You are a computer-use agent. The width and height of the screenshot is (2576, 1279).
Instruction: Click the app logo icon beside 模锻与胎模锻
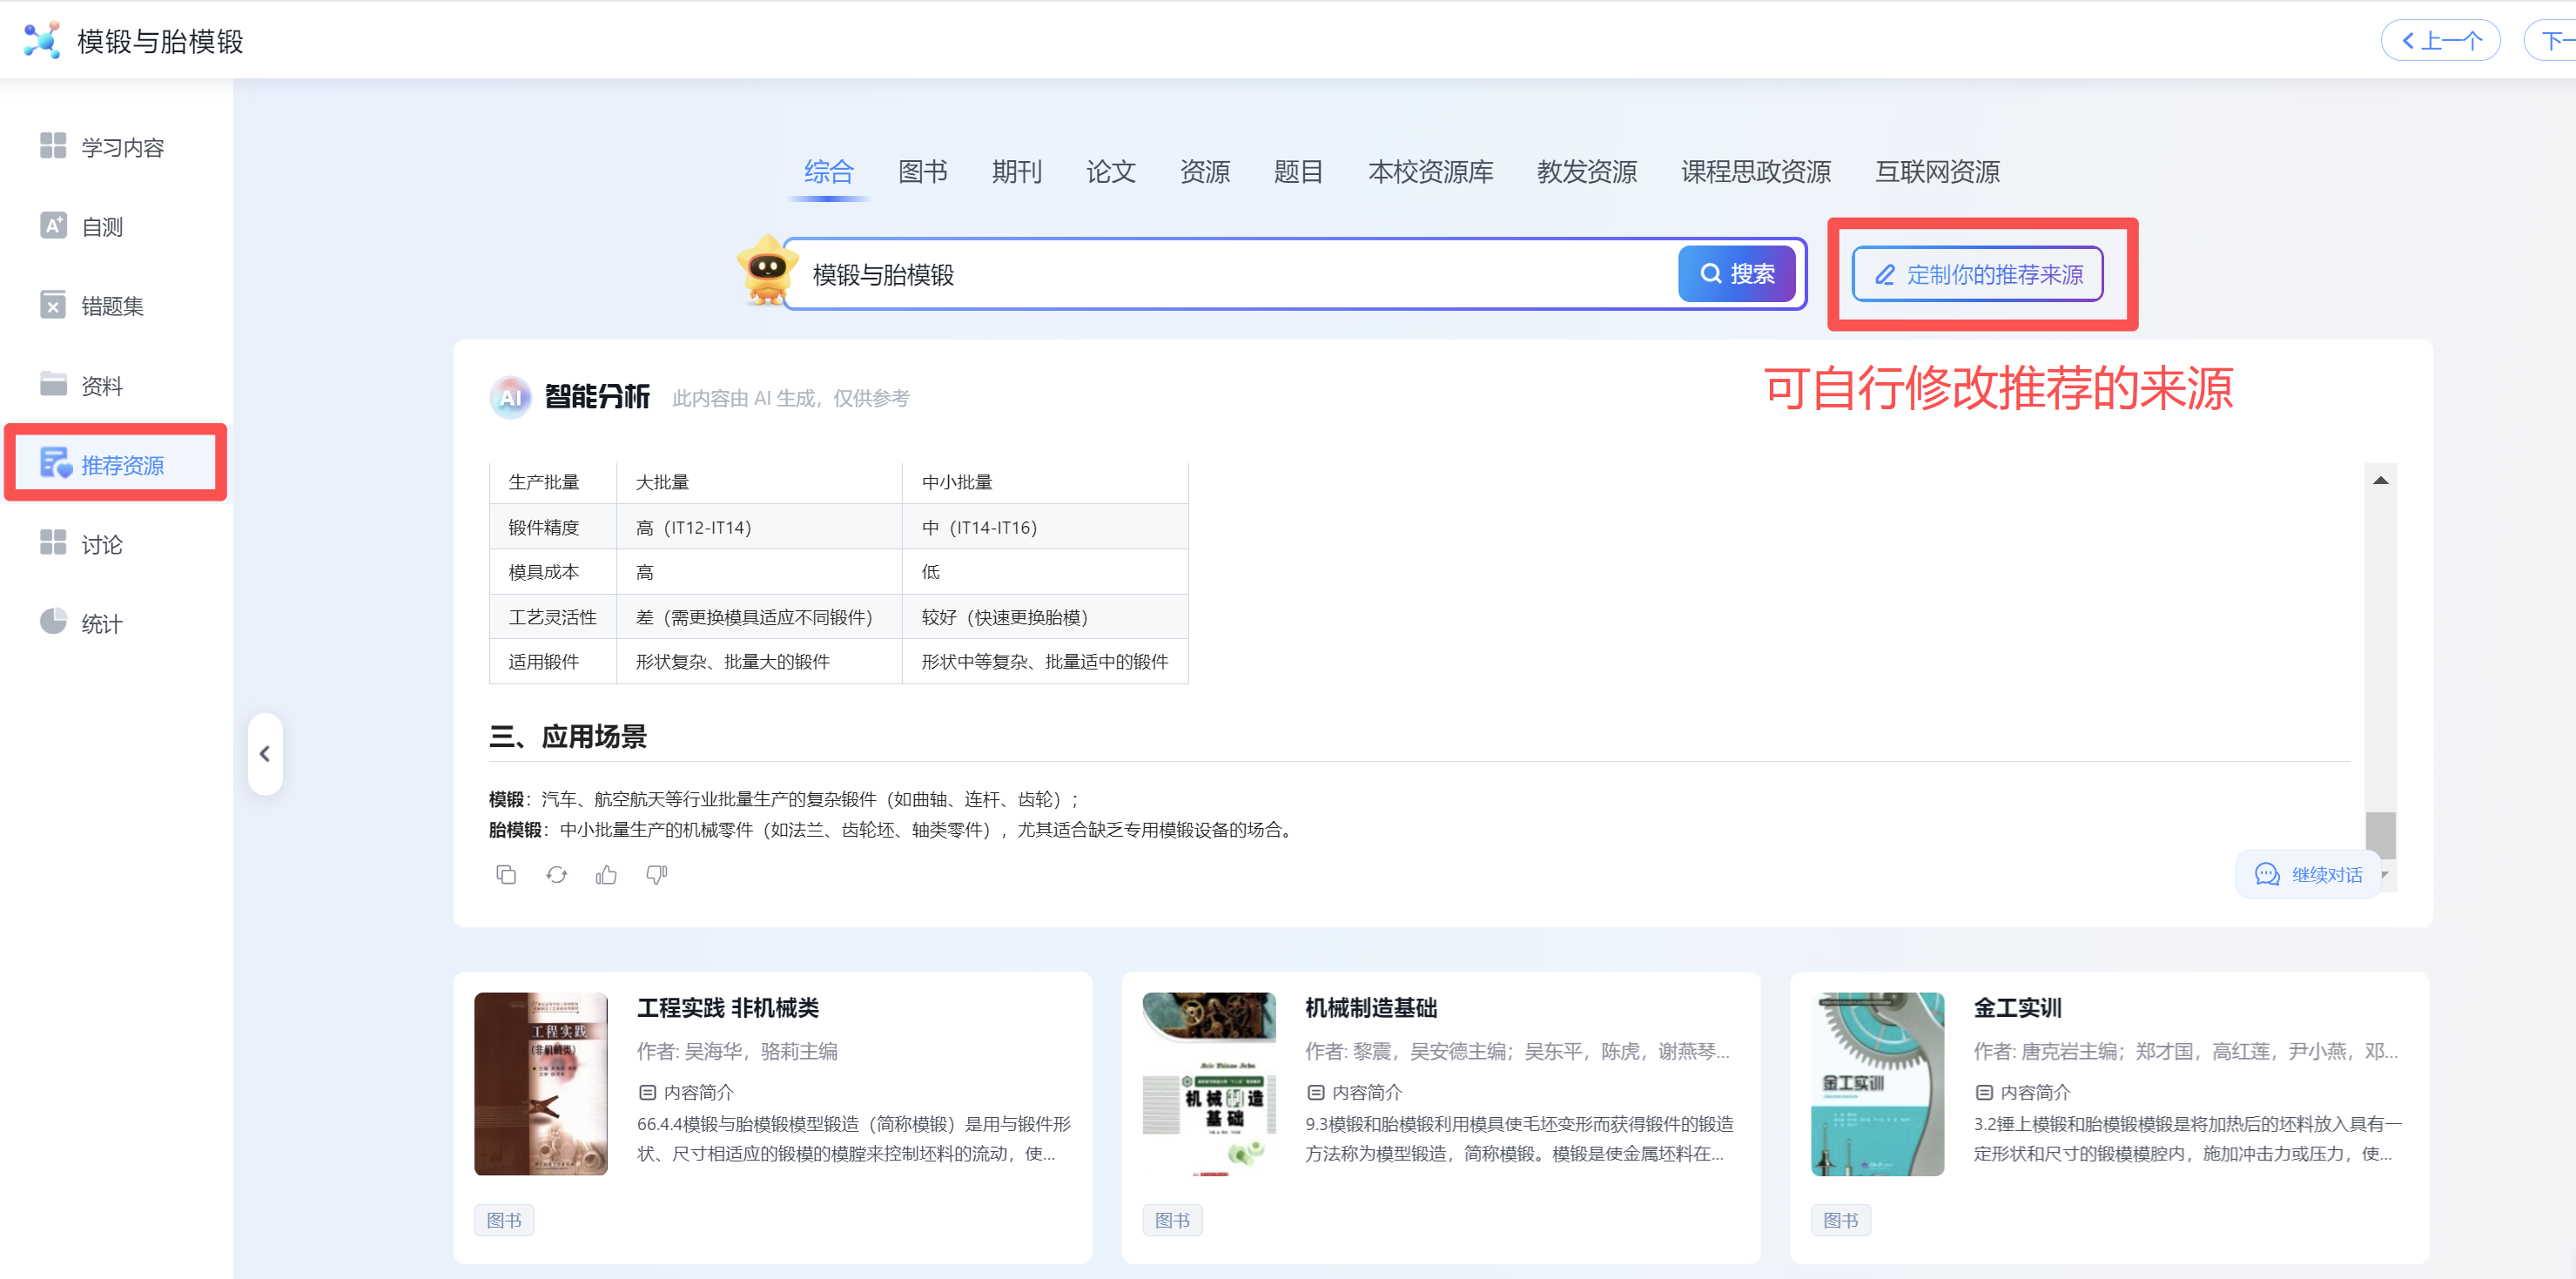[42, 40]
